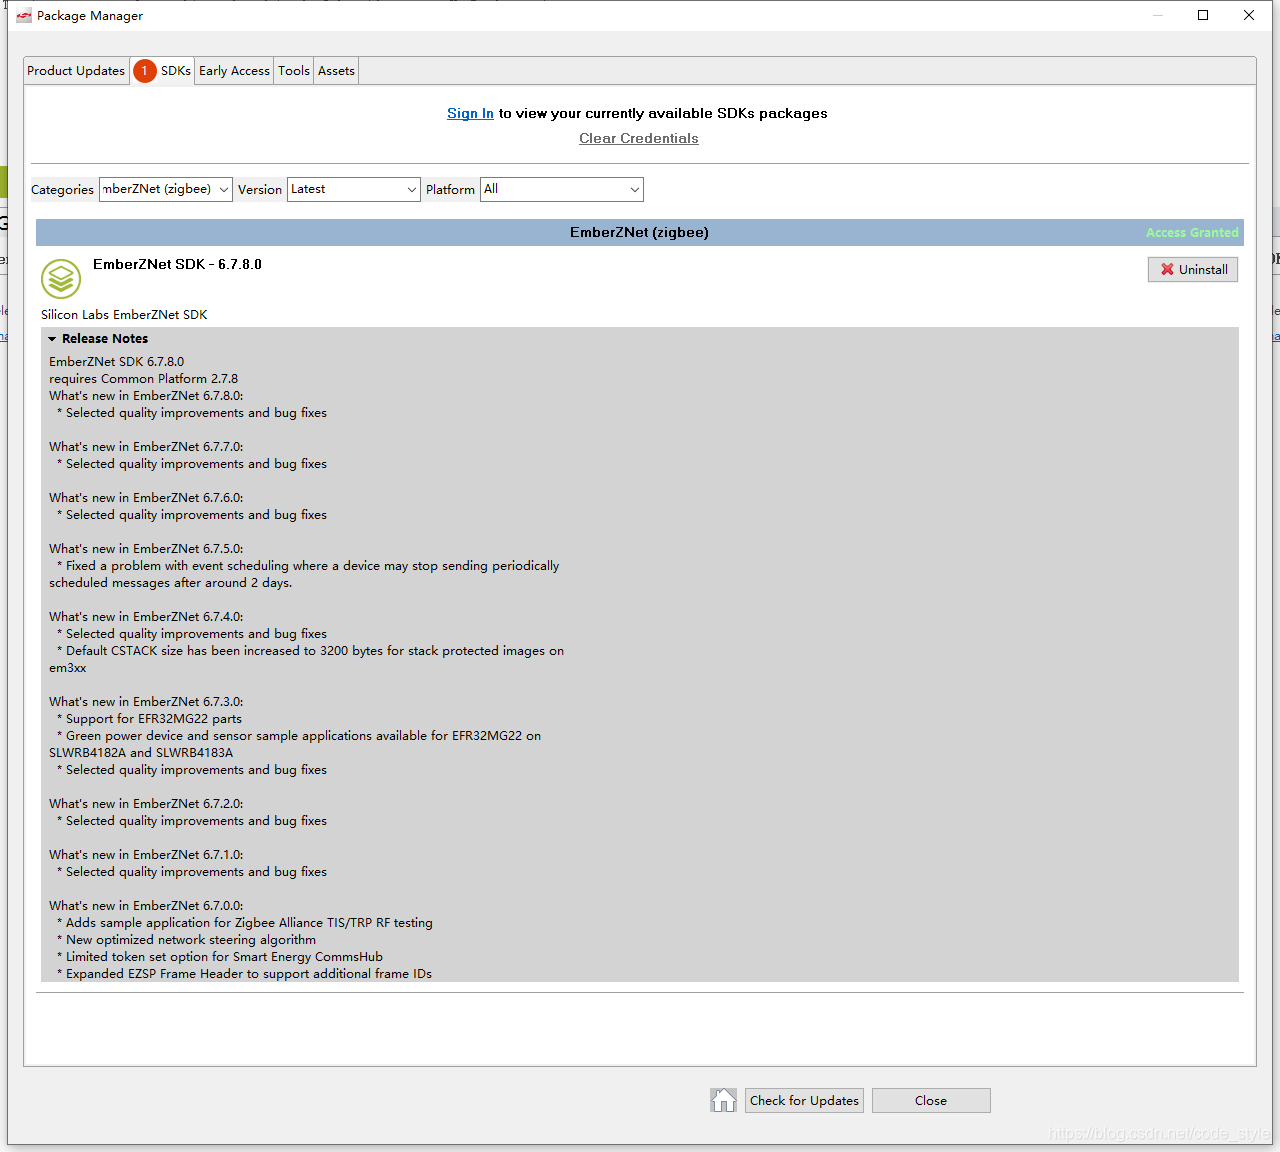Open the Platform dropdown showing All
The image size is (1280, 1152).
[562, 189]
